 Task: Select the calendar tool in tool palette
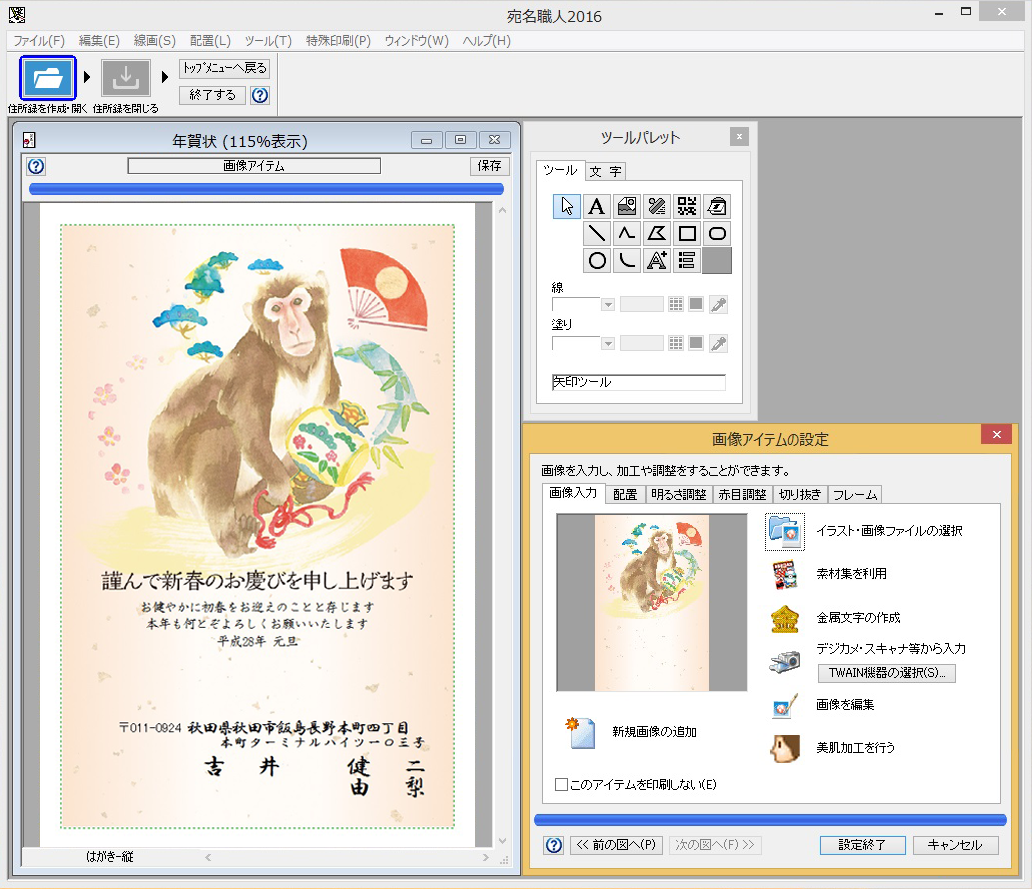pyautogui.click(x=717, y=207)
